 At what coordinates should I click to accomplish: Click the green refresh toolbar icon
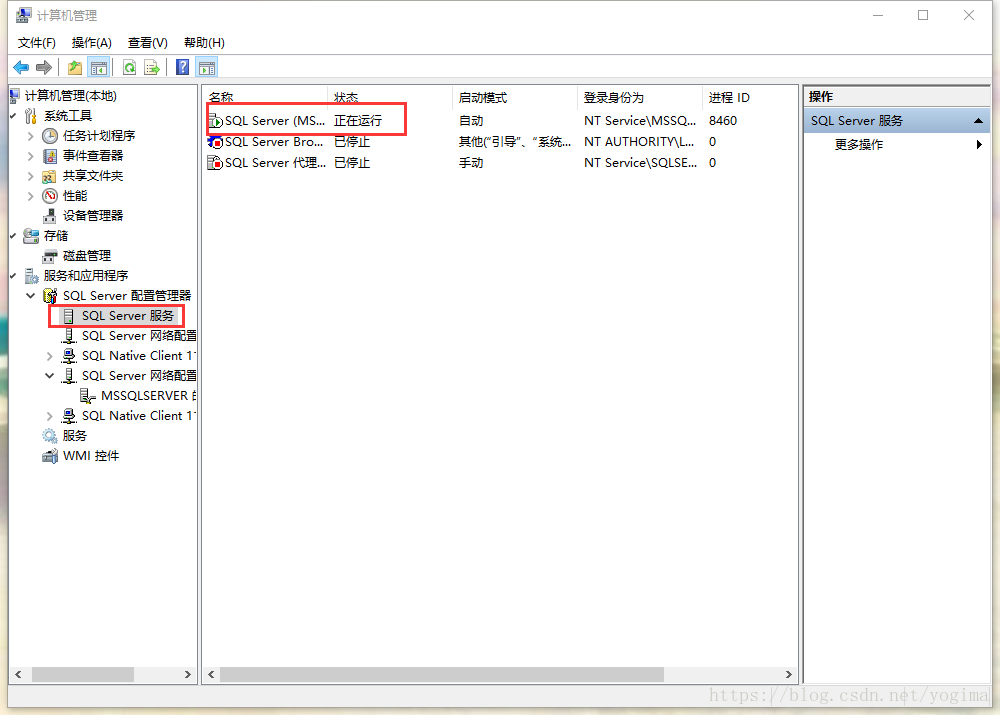pyautogui.click(x=129, y=68)
